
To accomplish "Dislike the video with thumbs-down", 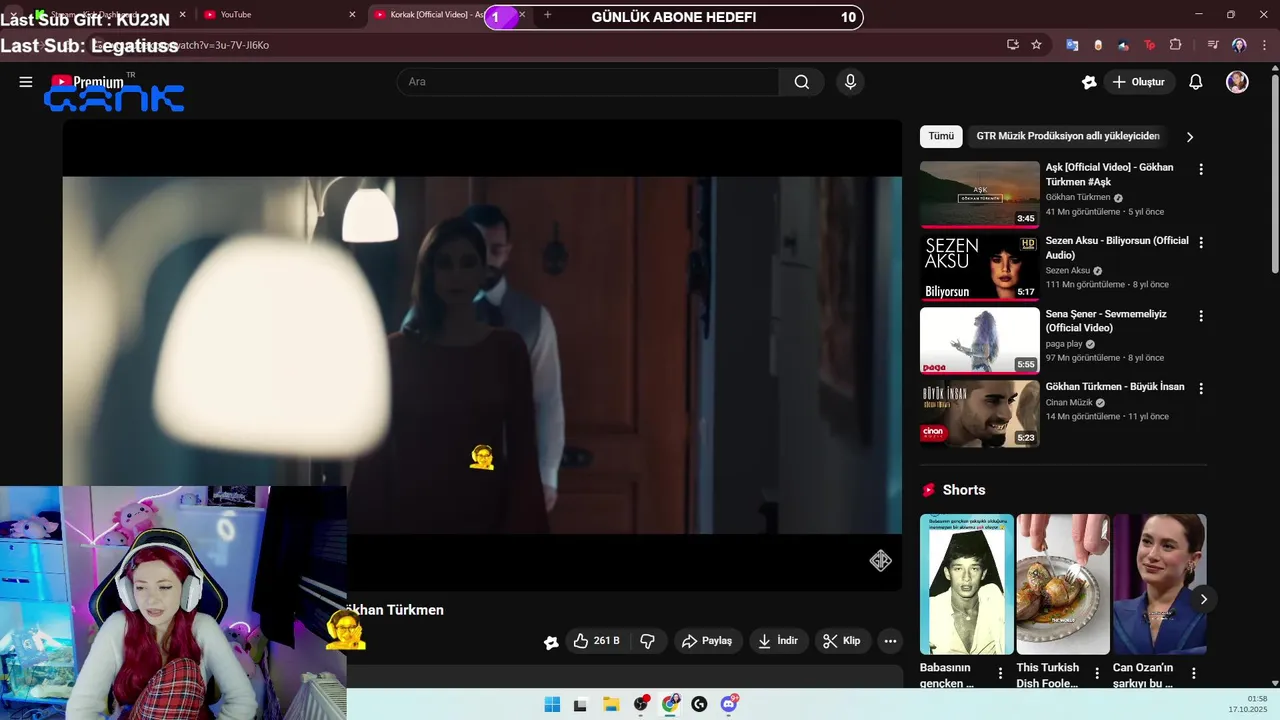I will (647, 641).
